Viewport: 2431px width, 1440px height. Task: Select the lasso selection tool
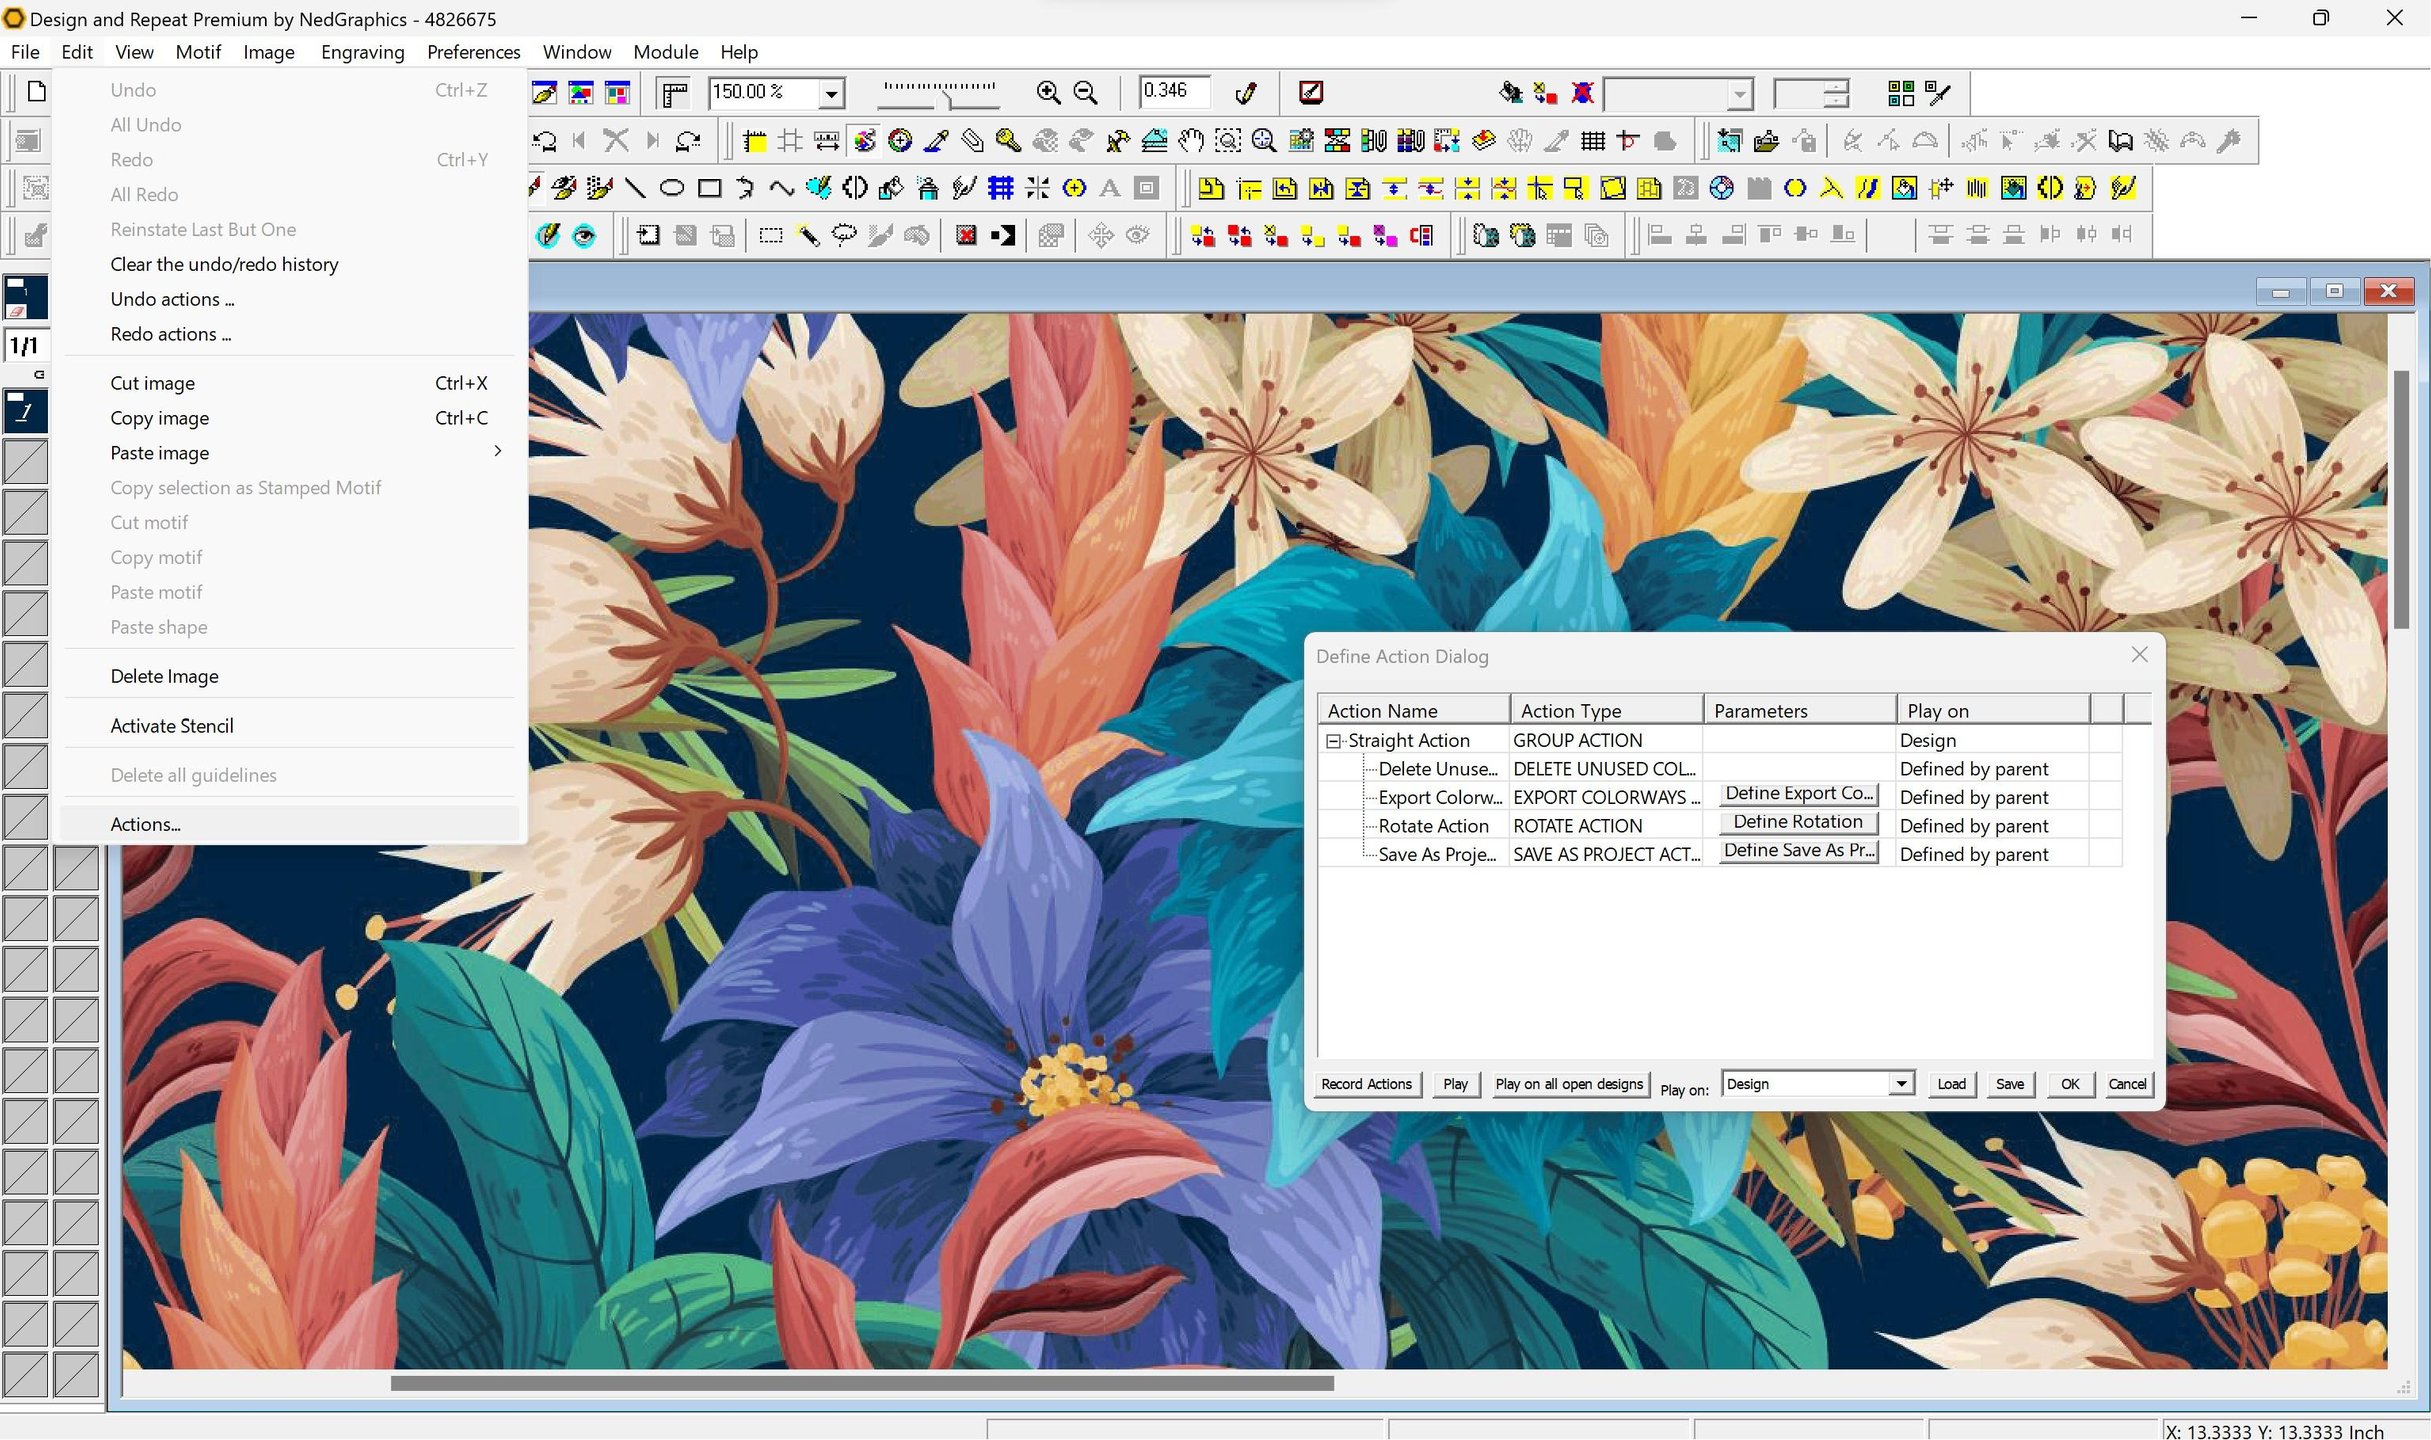[844, 236]
